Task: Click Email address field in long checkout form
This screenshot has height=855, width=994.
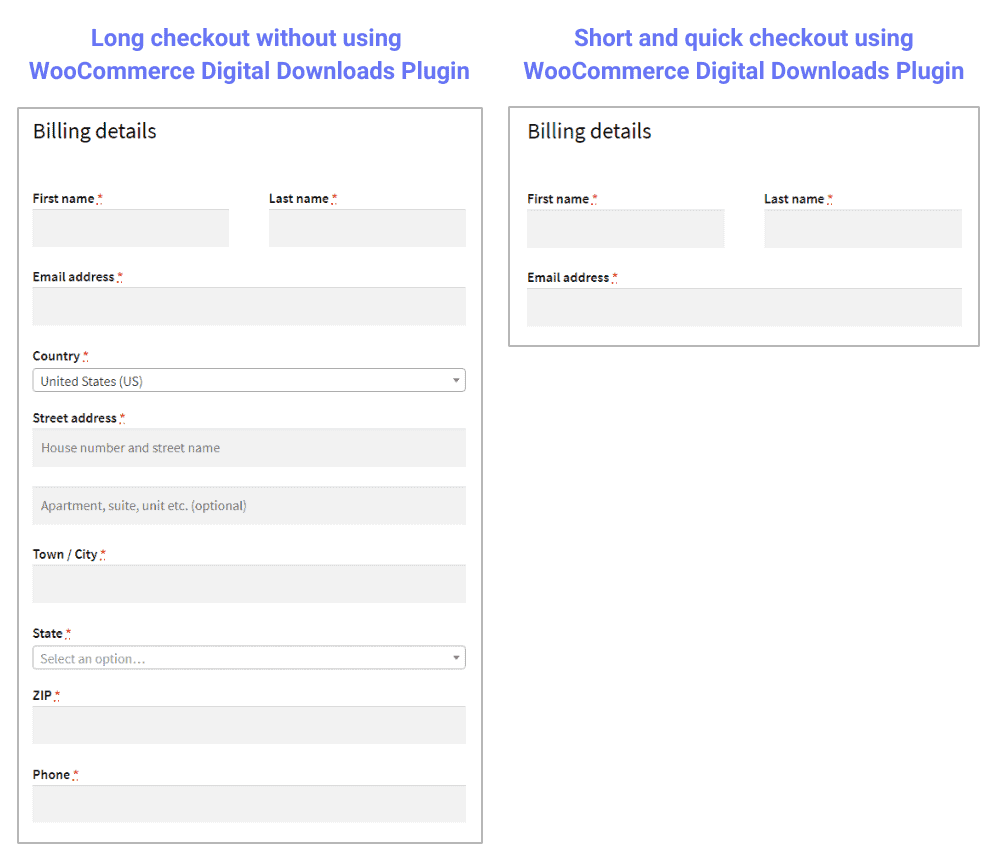Action: coord(249,307)
